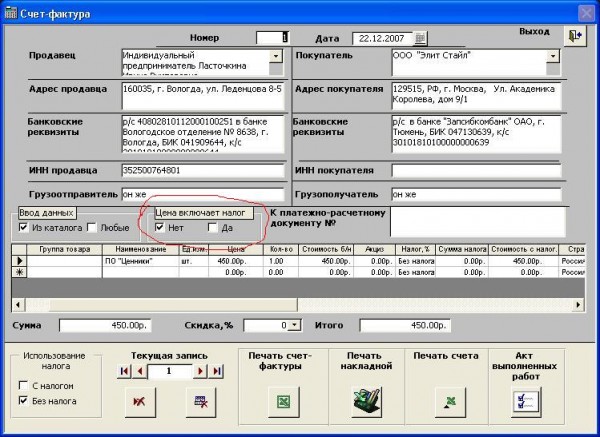Image resolution: width=600 pixels, height=437 pixels.
Task: Open the calendar picker beside date field
Action: pyautogui.click(x=420, y=38)
